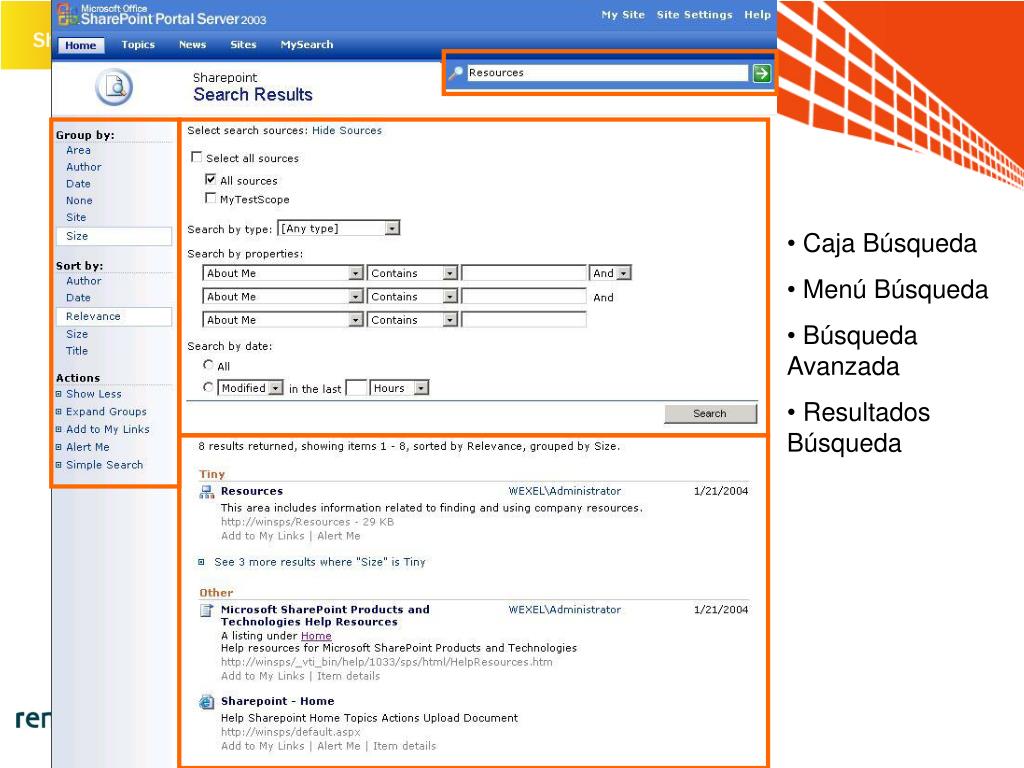Sort results by Title

[77, 351]
